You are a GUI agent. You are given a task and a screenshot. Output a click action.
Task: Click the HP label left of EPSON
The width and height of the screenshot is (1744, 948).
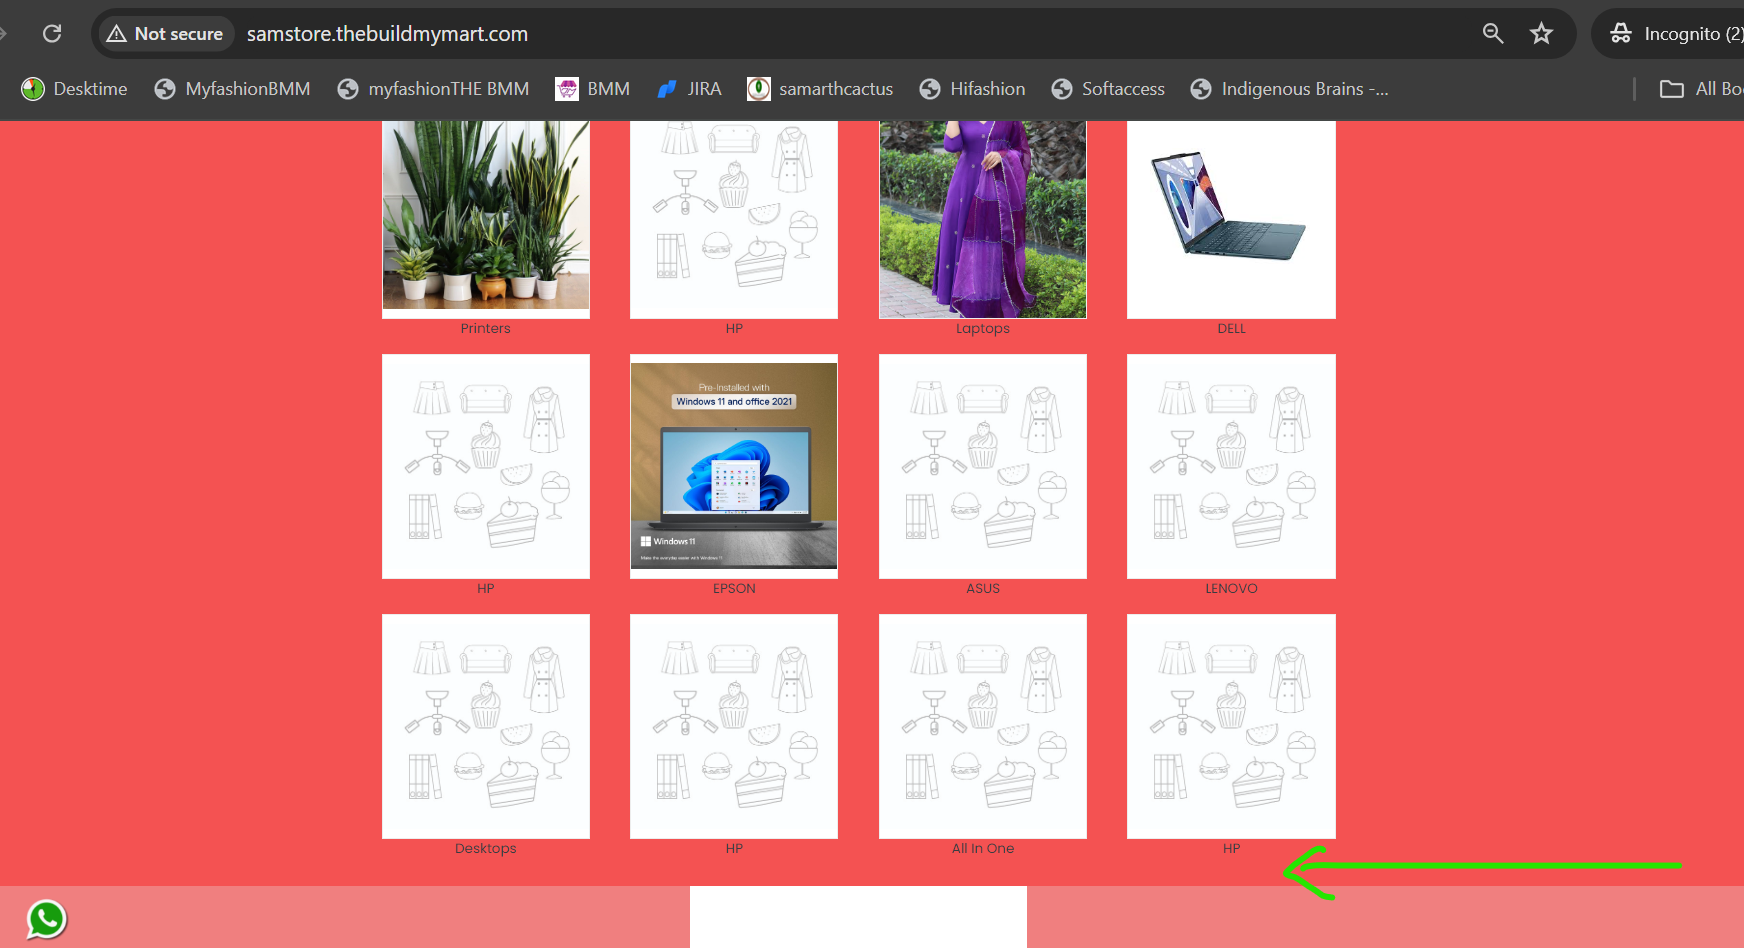click(486, 588)
